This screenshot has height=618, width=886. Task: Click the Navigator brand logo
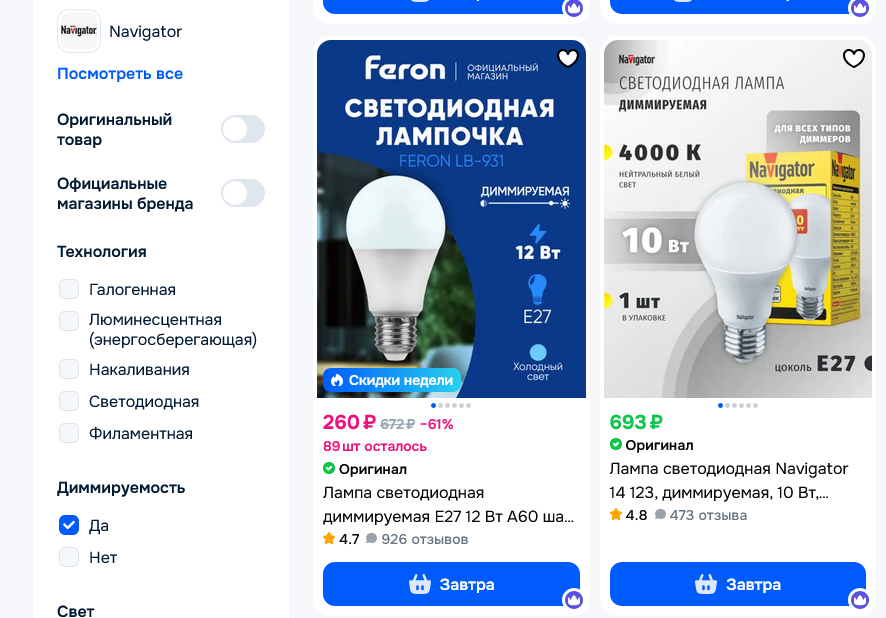(79, 31)
